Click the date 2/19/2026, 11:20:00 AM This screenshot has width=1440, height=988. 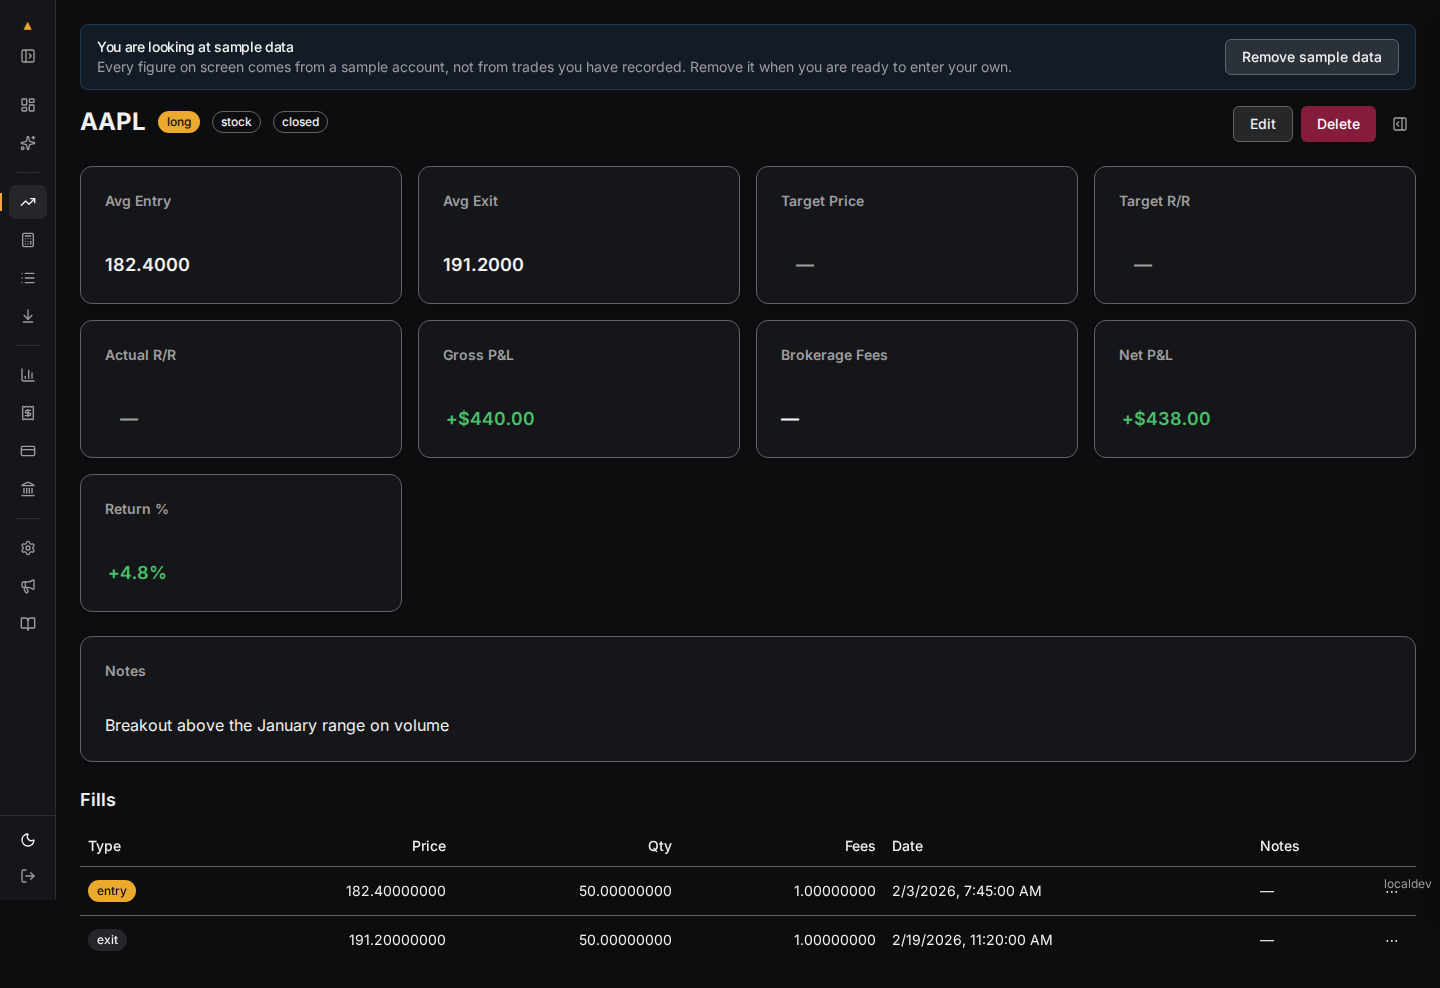[972, 940]
